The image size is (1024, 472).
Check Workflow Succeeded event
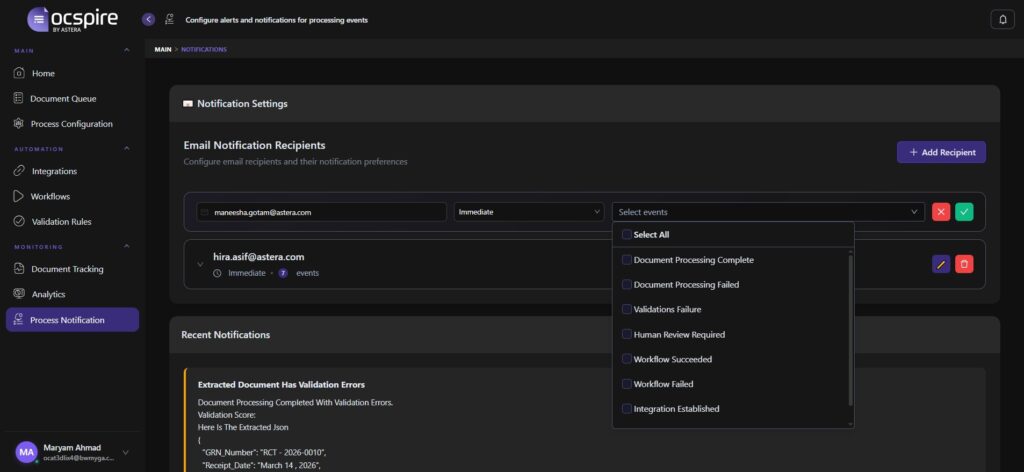click(627, 359)
